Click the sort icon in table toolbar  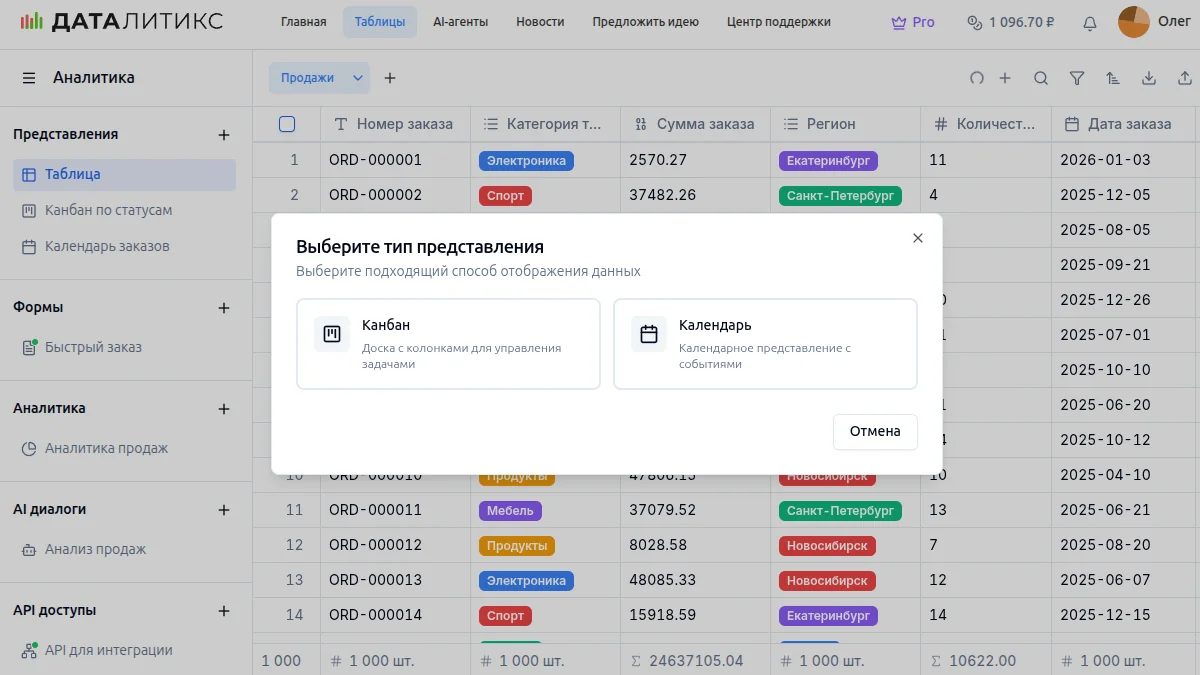pos(1113,78)
